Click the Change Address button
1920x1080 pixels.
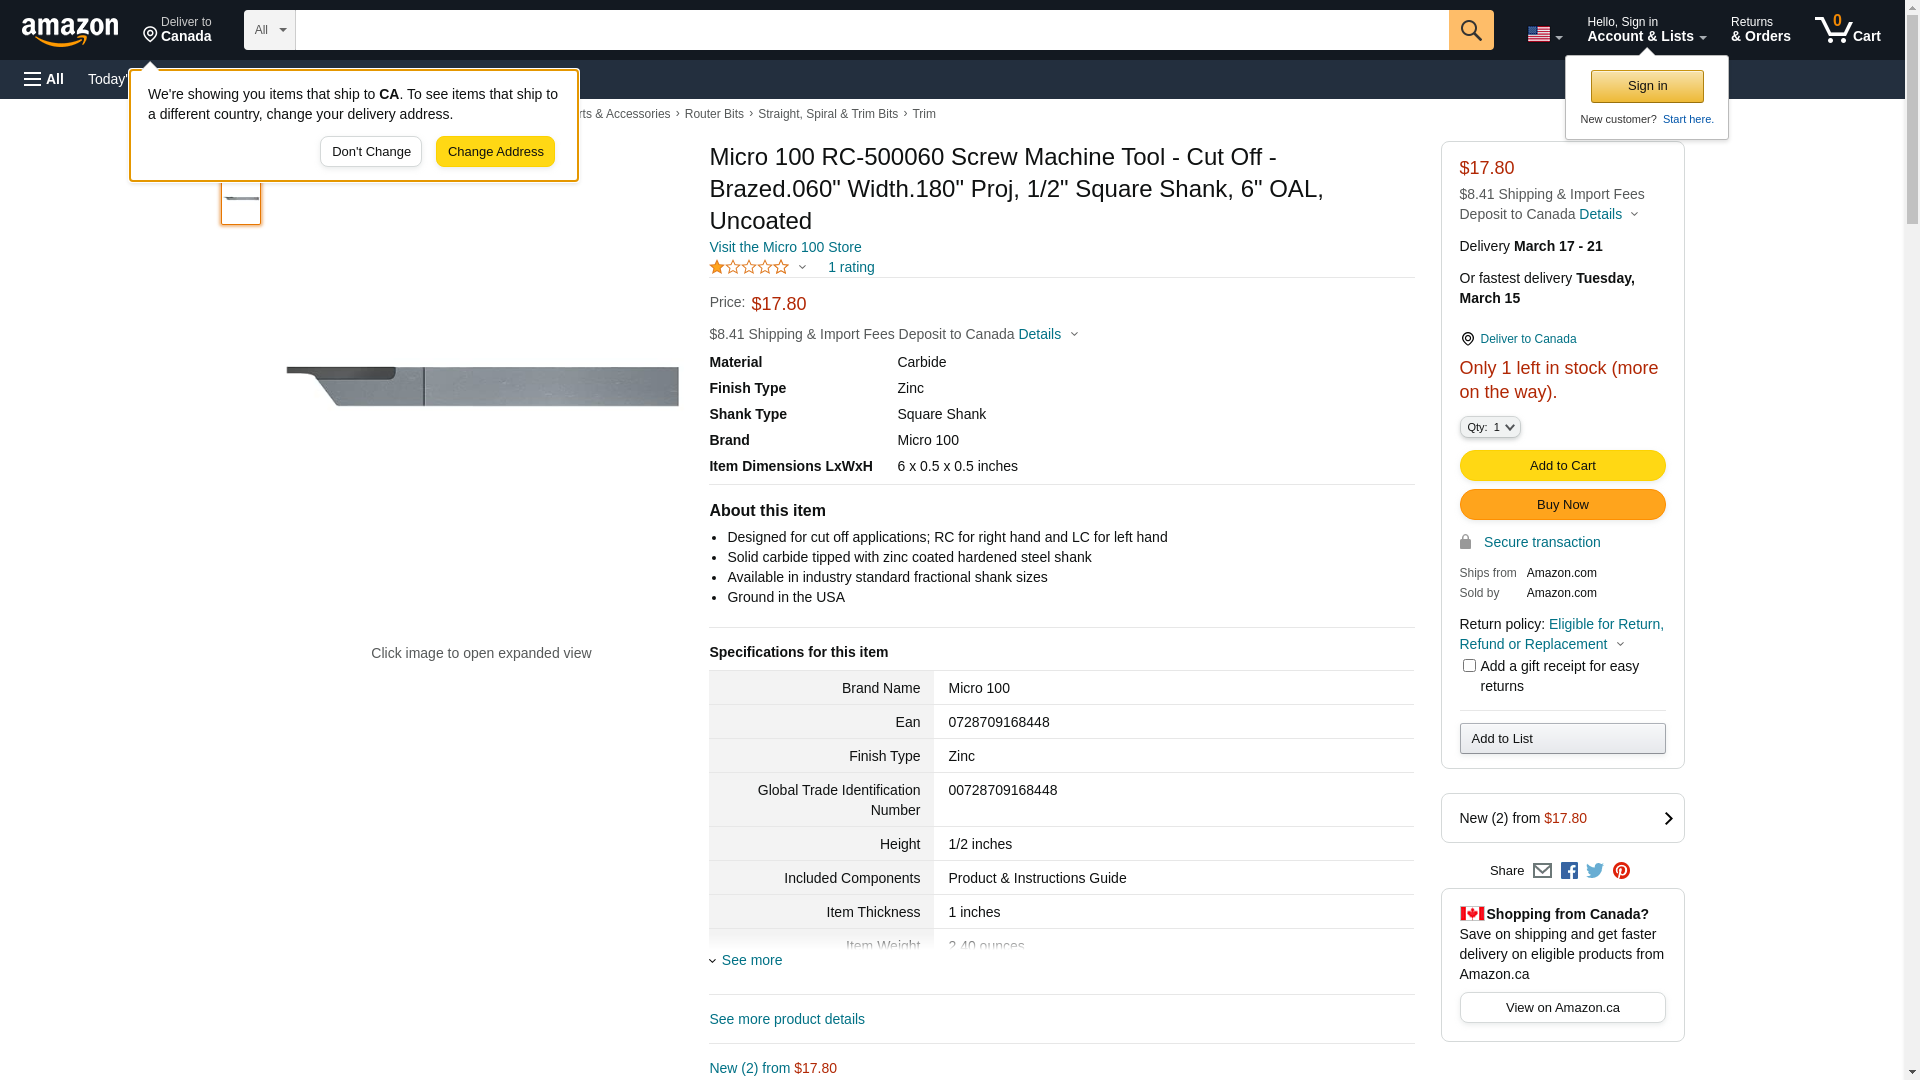[x=495, y=152]
